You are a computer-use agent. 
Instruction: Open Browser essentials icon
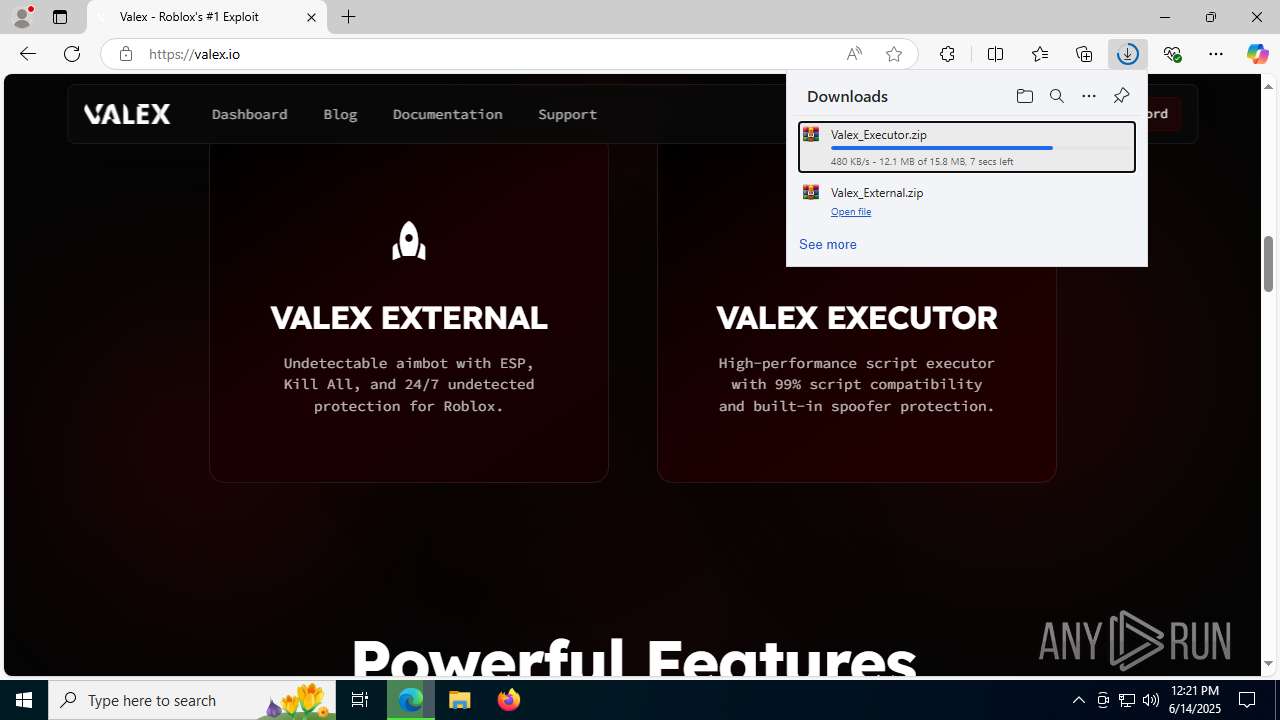click(x=1172, y=54)
